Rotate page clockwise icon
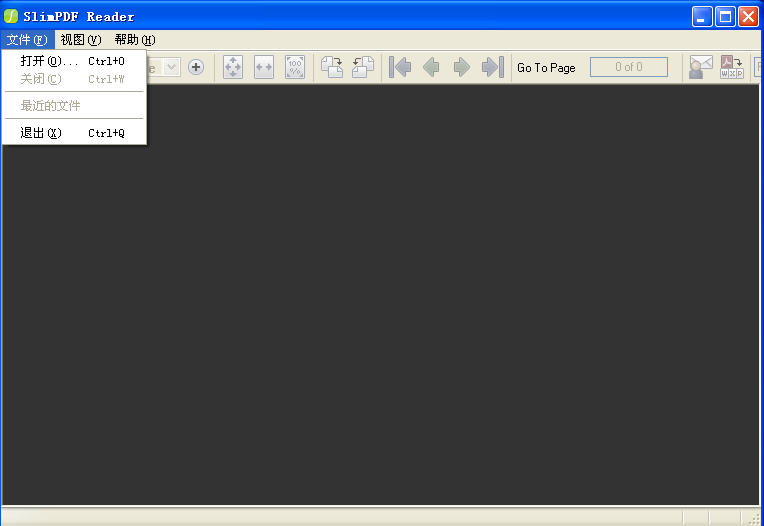The width and height of the screenshot is (764, 526). (332, 67)
